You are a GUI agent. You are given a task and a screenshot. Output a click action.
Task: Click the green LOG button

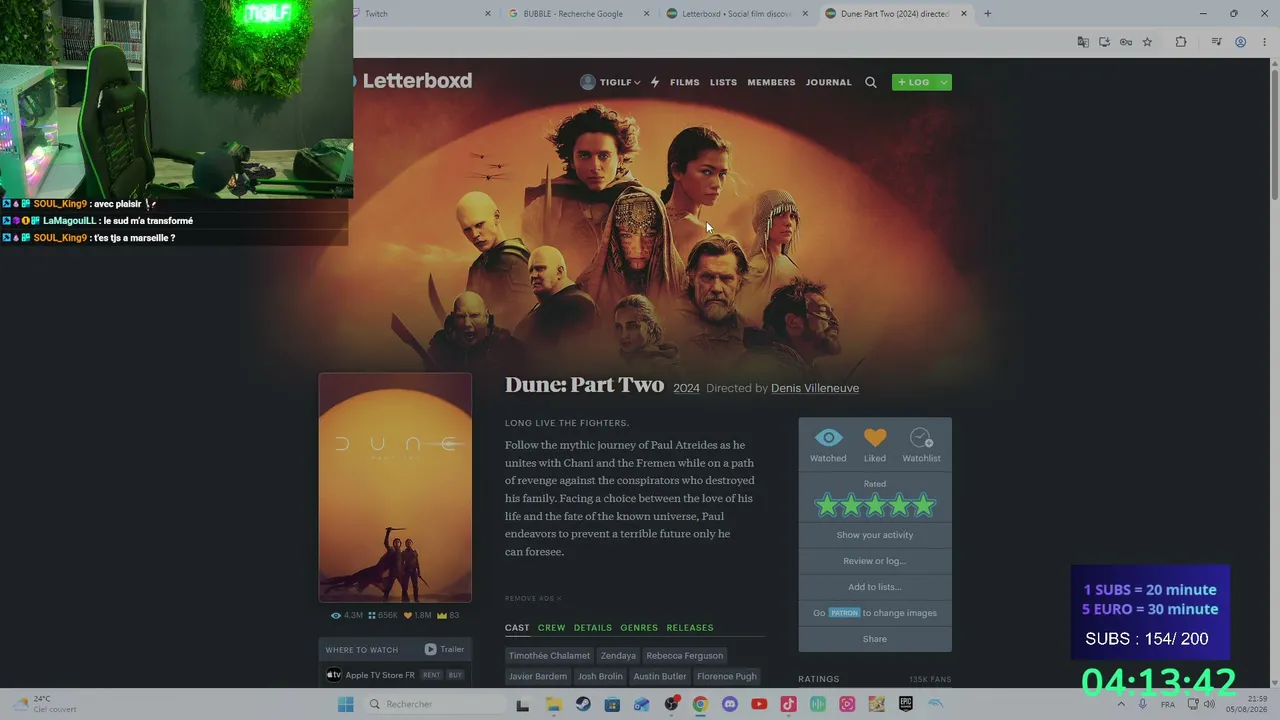coord(914,82)
